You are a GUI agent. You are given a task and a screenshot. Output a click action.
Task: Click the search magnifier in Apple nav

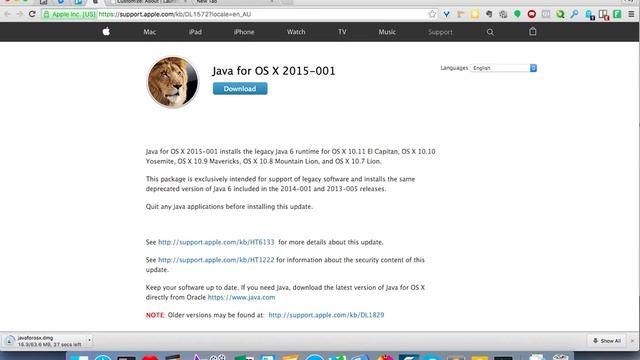(490, 32)
